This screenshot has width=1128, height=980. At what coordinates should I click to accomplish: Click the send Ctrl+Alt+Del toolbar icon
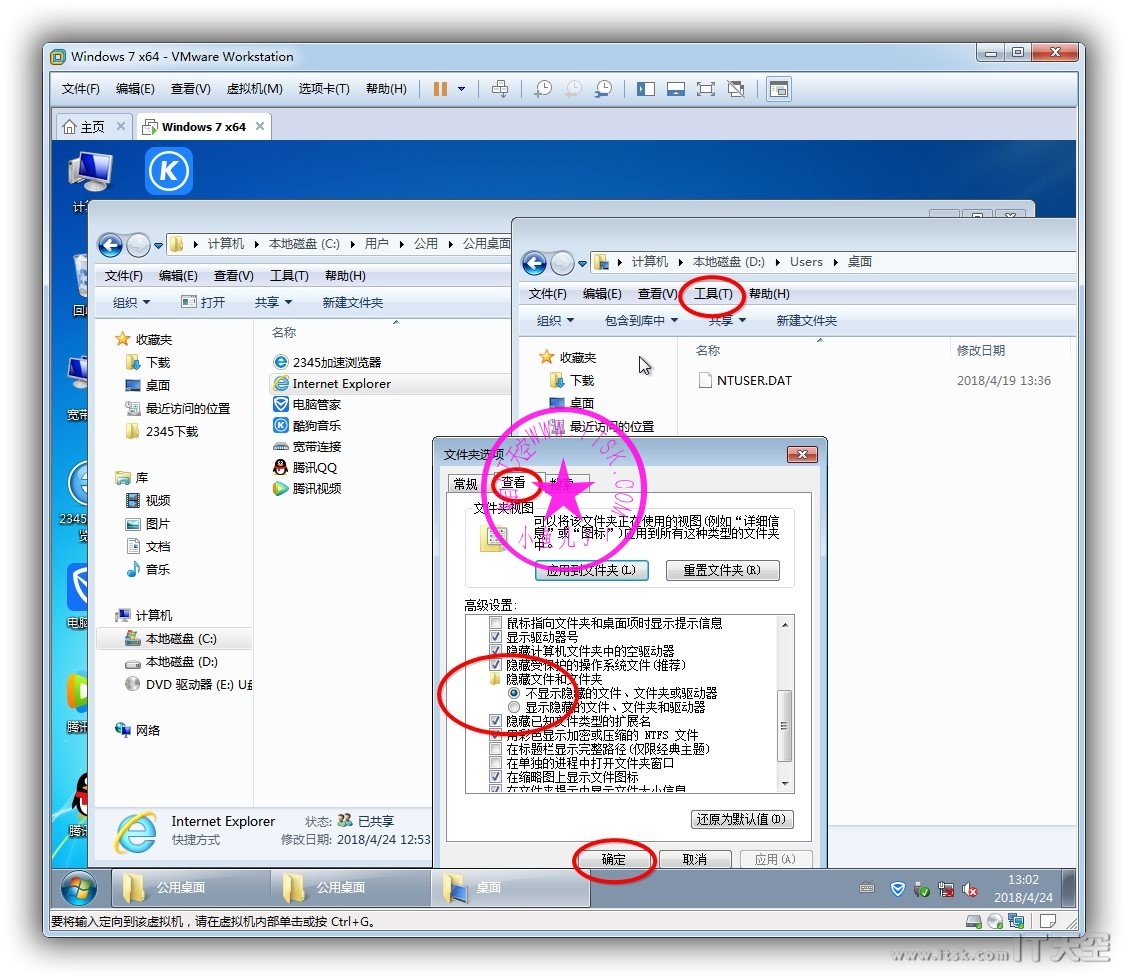pyautogui.click(x=500, y=89)
